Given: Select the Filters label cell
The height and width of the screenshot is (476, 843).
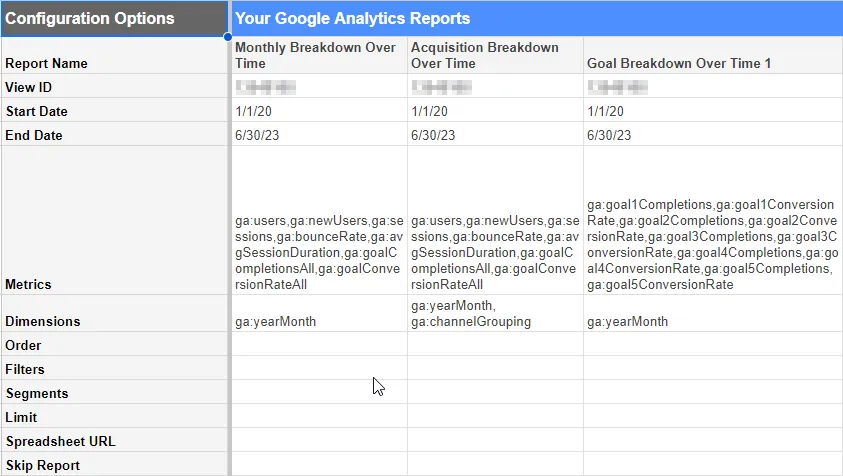Looking at the screenshot, I should [x=114, y=368].
